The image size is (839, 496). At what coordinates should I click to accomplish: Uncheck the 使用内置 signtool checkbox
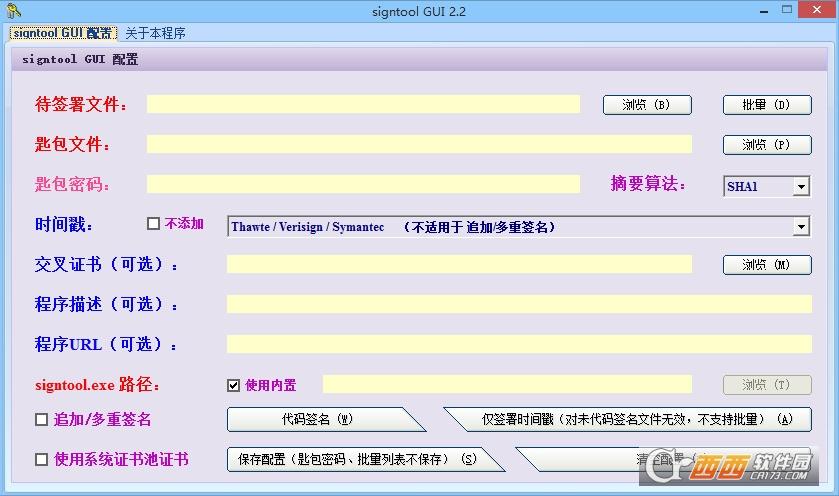[233, 385]
